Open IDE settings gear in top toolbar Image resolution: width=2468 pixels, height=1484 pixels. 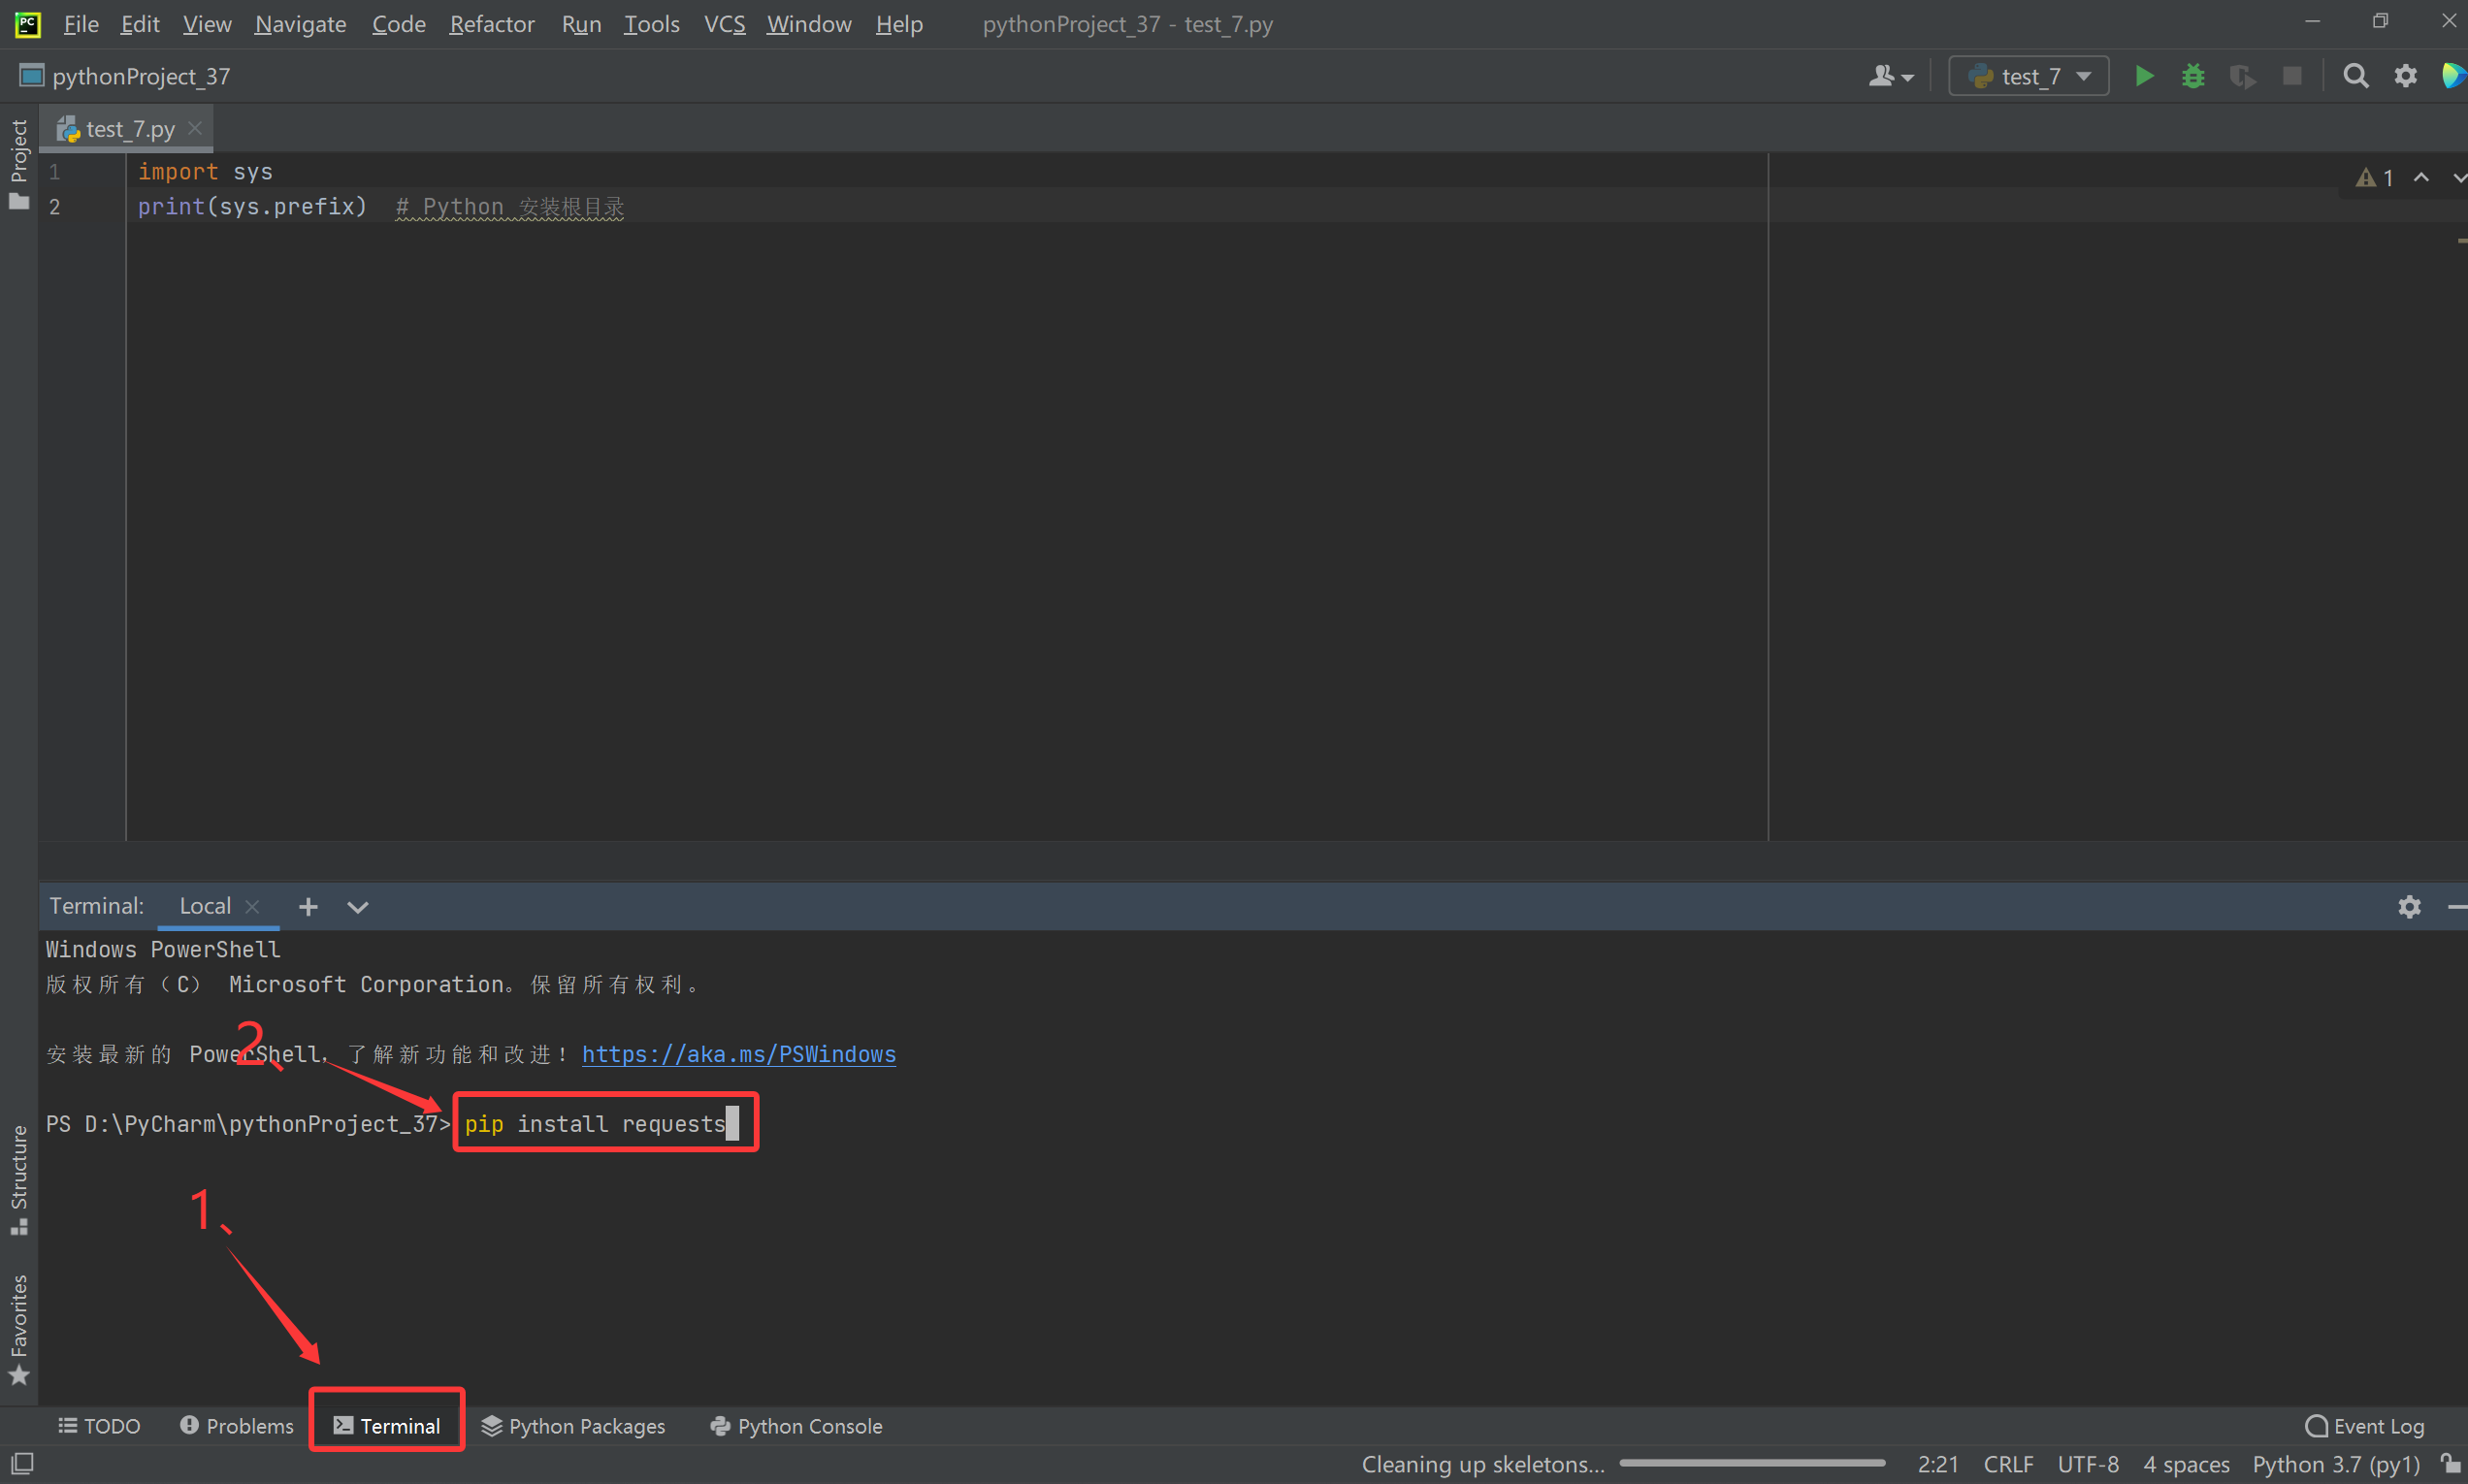coord(2405,76)
